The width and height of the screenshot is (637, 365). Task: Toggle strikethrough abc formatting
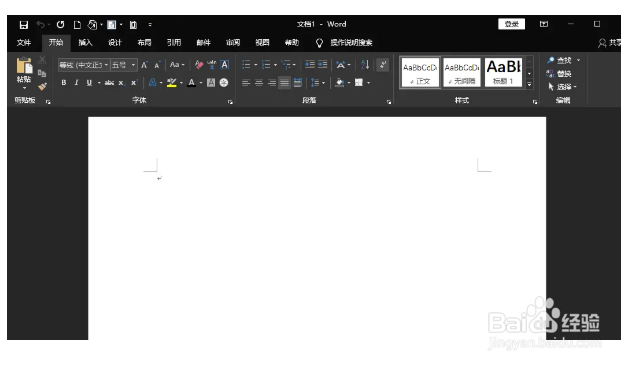tap(109, 83)
